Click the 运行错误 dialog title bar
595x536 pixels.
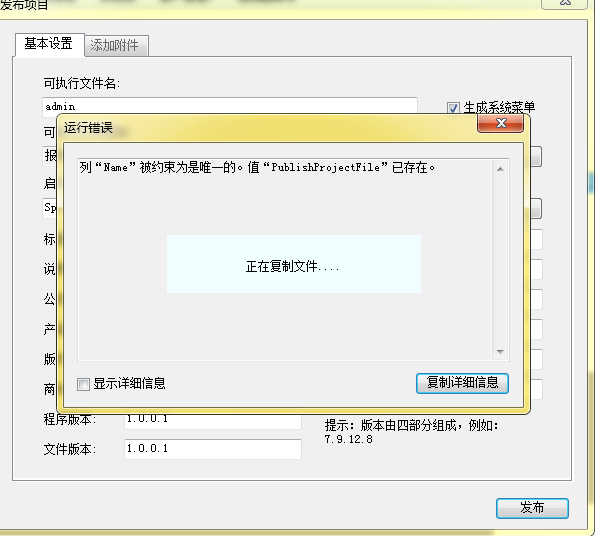(266, 127)
